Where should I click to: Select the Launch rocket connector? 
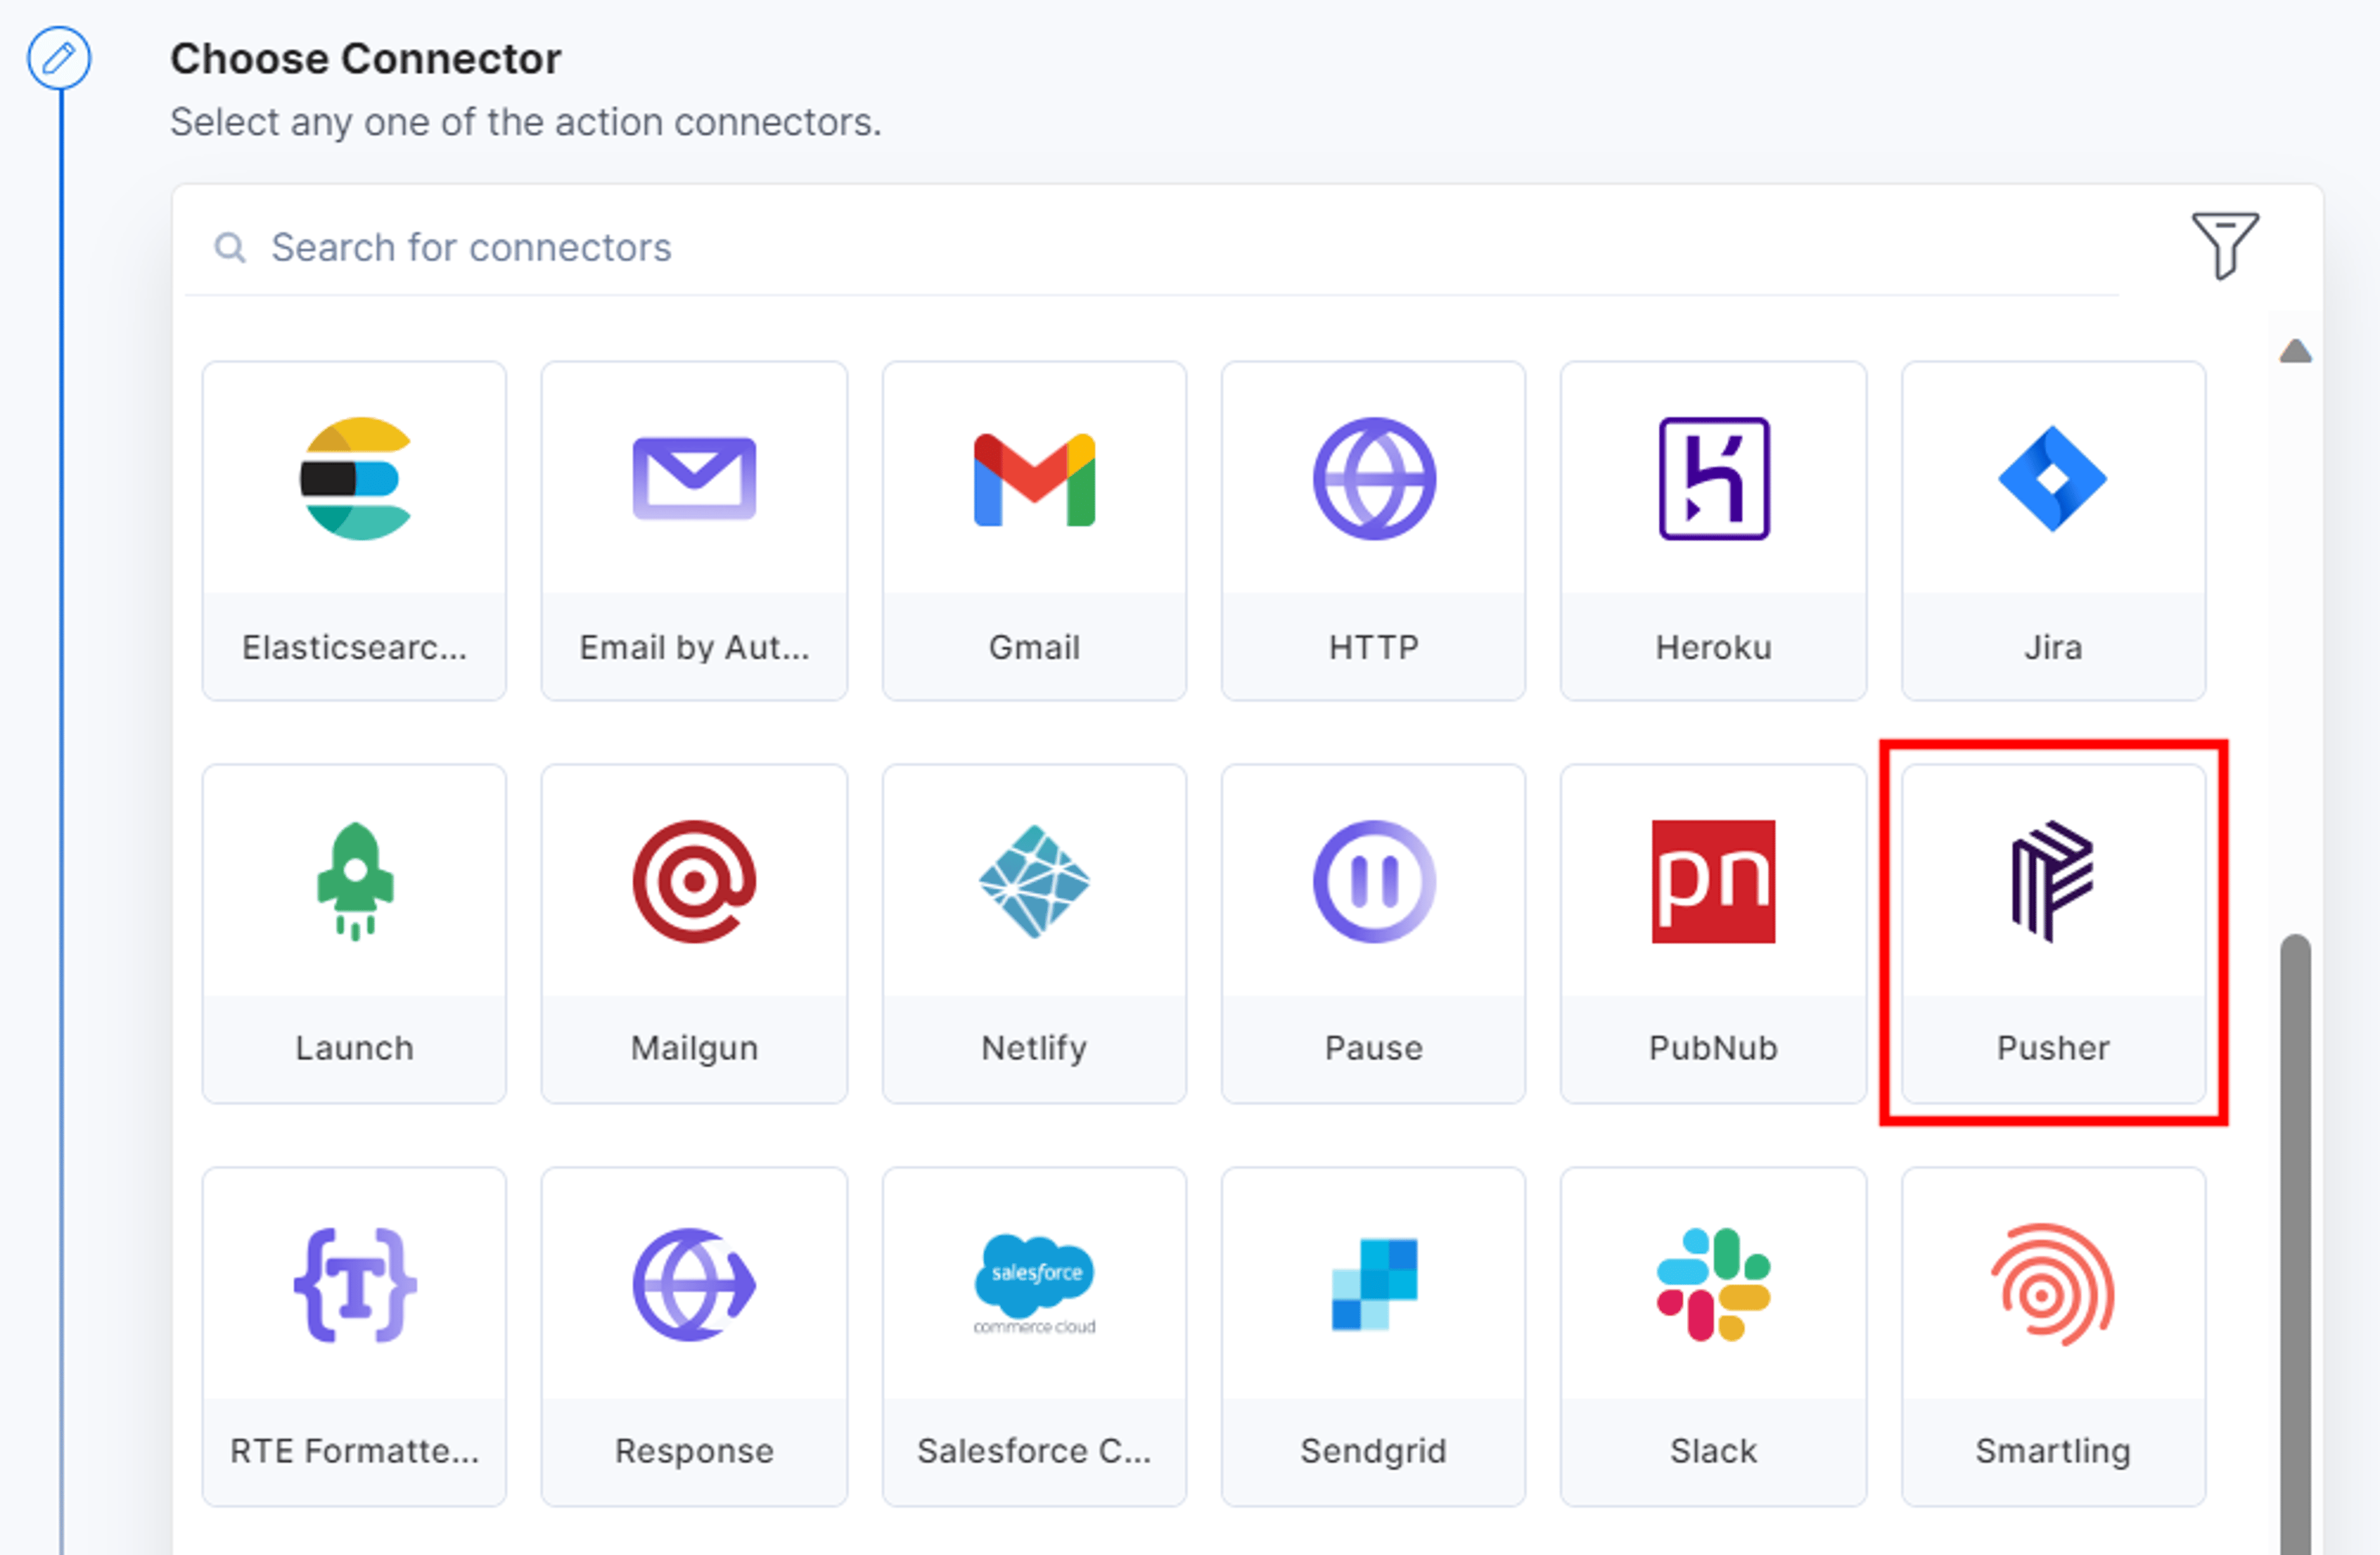[354, 933]
